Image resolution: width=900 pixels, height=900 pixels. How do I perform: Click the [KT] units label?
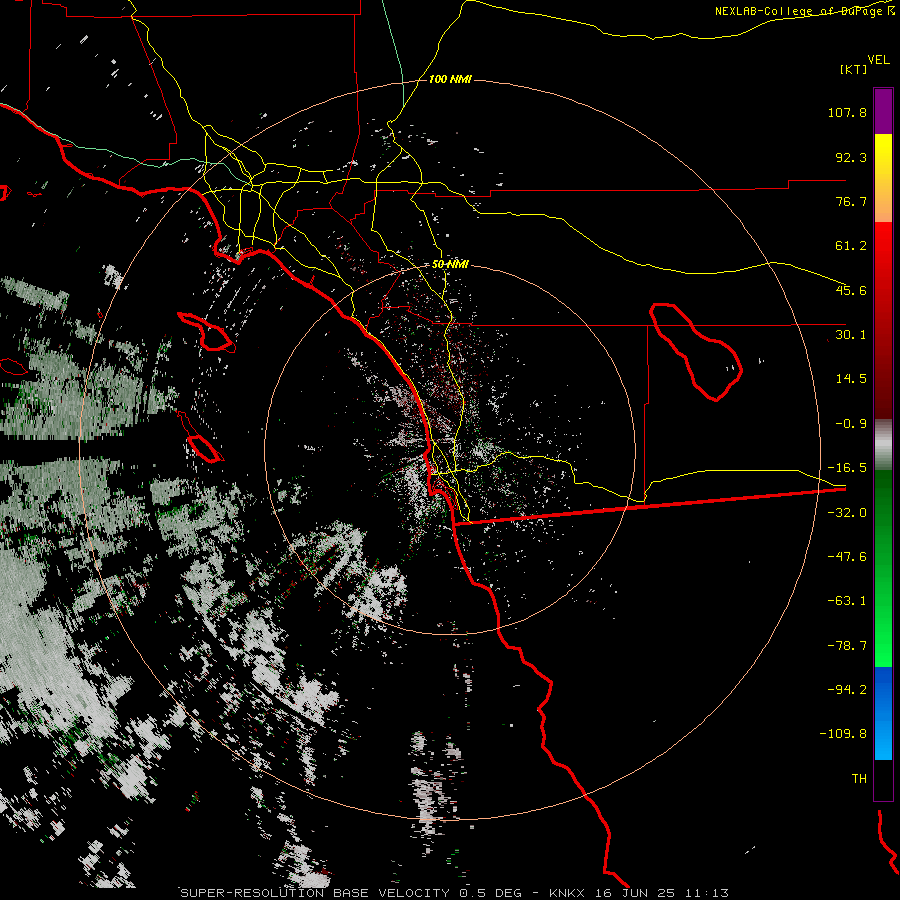[x=854, y=69]
